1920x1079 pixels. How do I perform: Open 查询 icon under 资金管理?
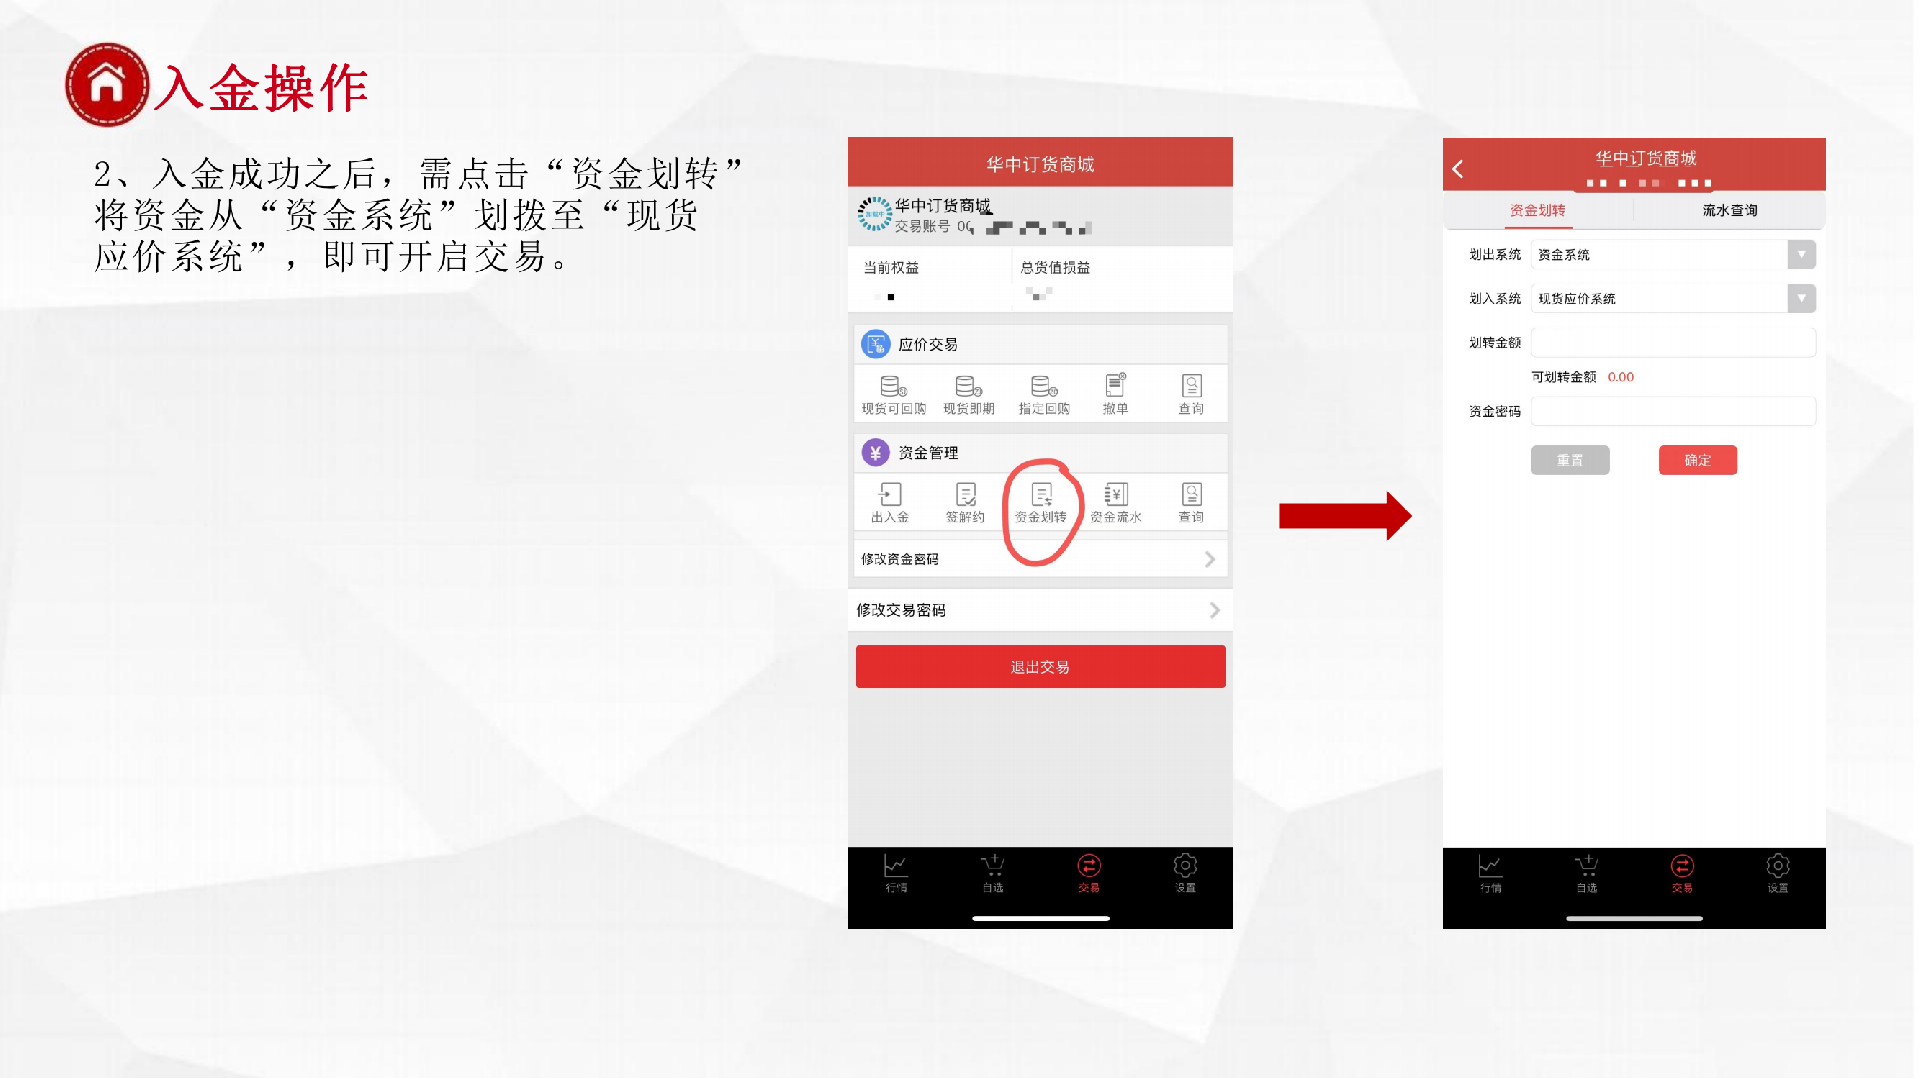click(x=1191, y=503)
